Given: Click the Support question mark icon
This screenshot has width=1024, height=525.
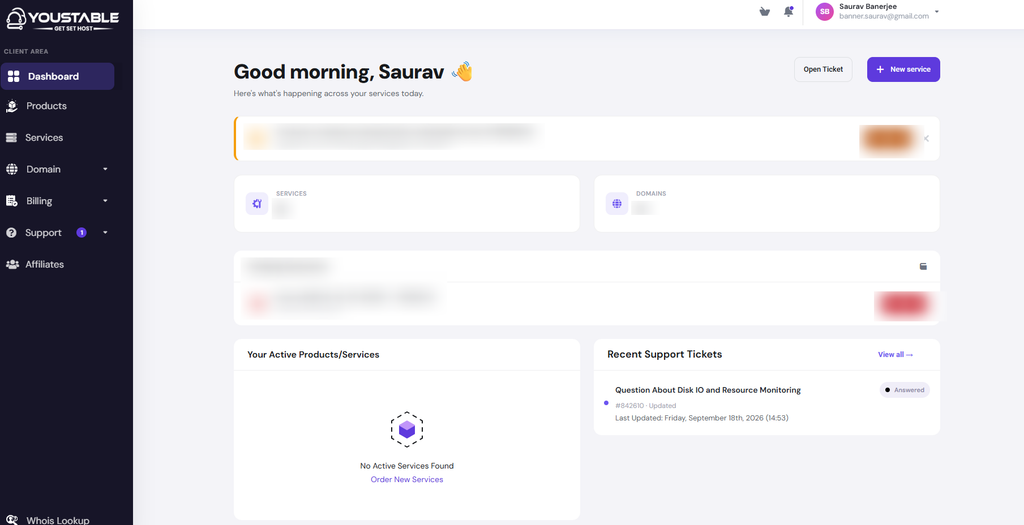Looking at the screenshot, I should click(11, 232).
